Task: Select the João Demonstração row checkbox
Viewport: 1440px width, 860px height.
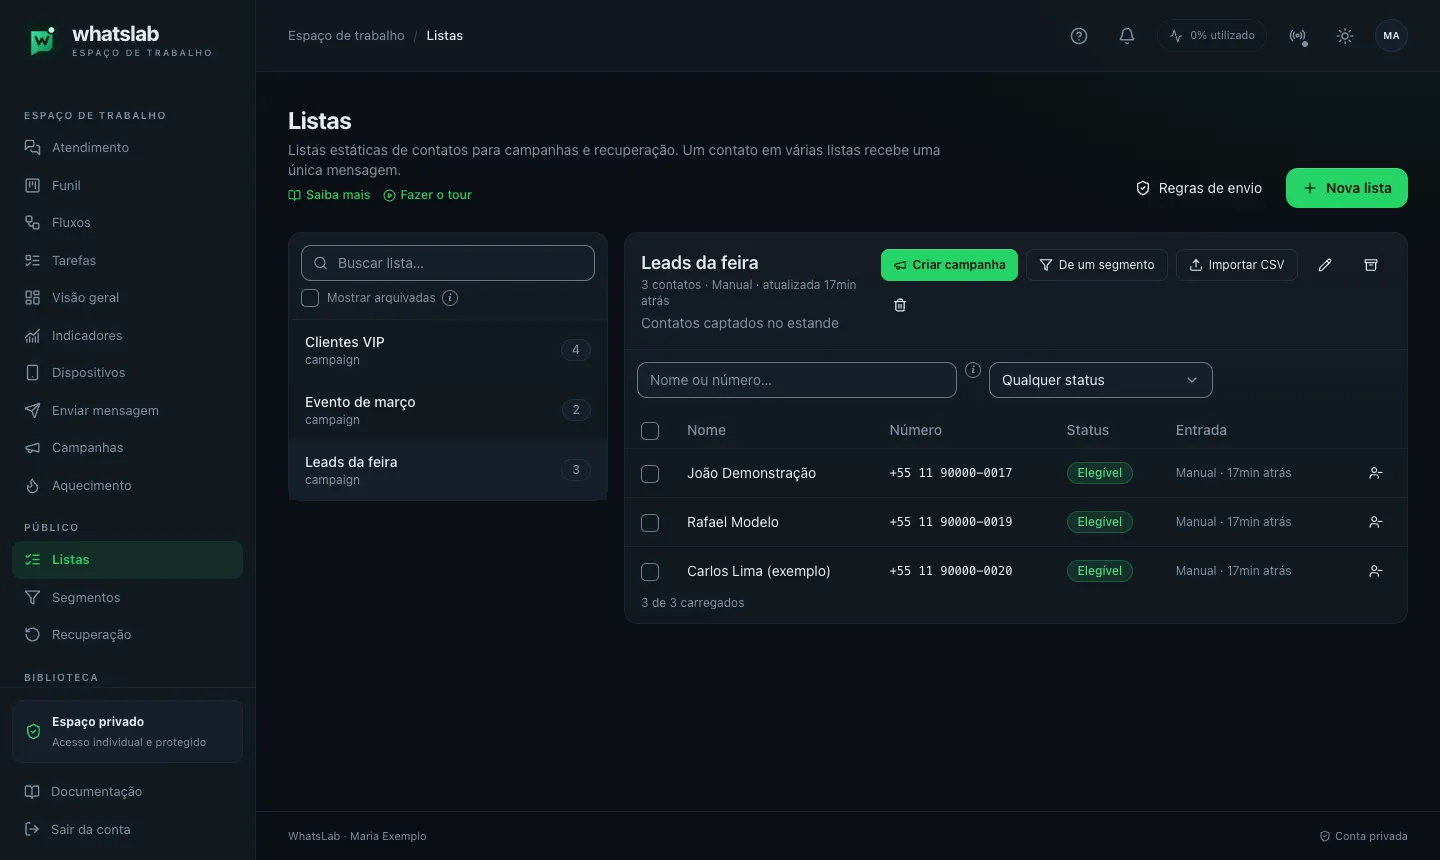Action: pos(650,474)
